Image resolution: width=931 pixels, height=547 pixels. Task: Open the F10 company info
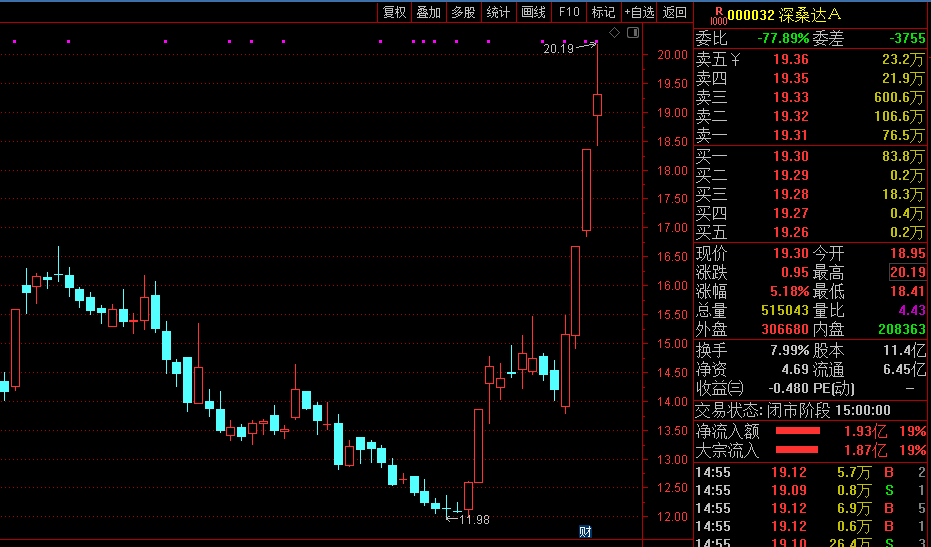pyautogui.click(x=569, y=12)
